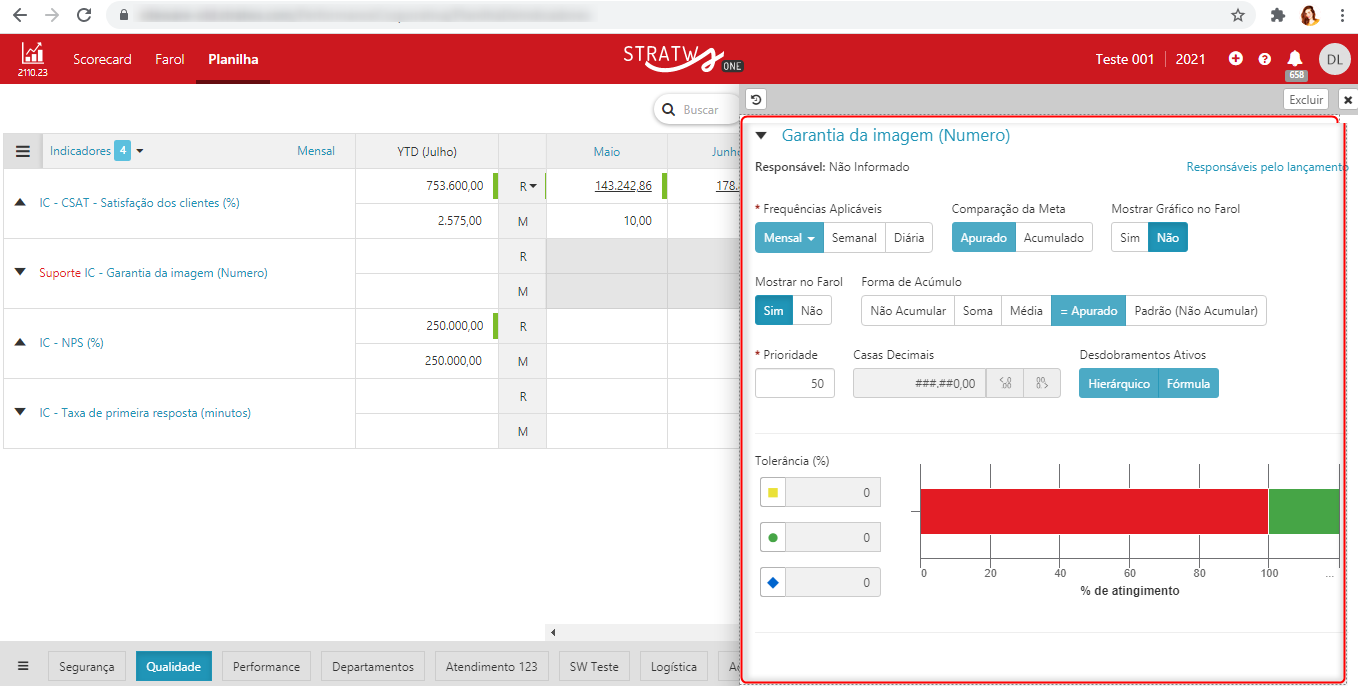The width and height of the screenshot is (1358, 686).
Task: Select the yellow square tolerance icon
Action: click(773, 492)
